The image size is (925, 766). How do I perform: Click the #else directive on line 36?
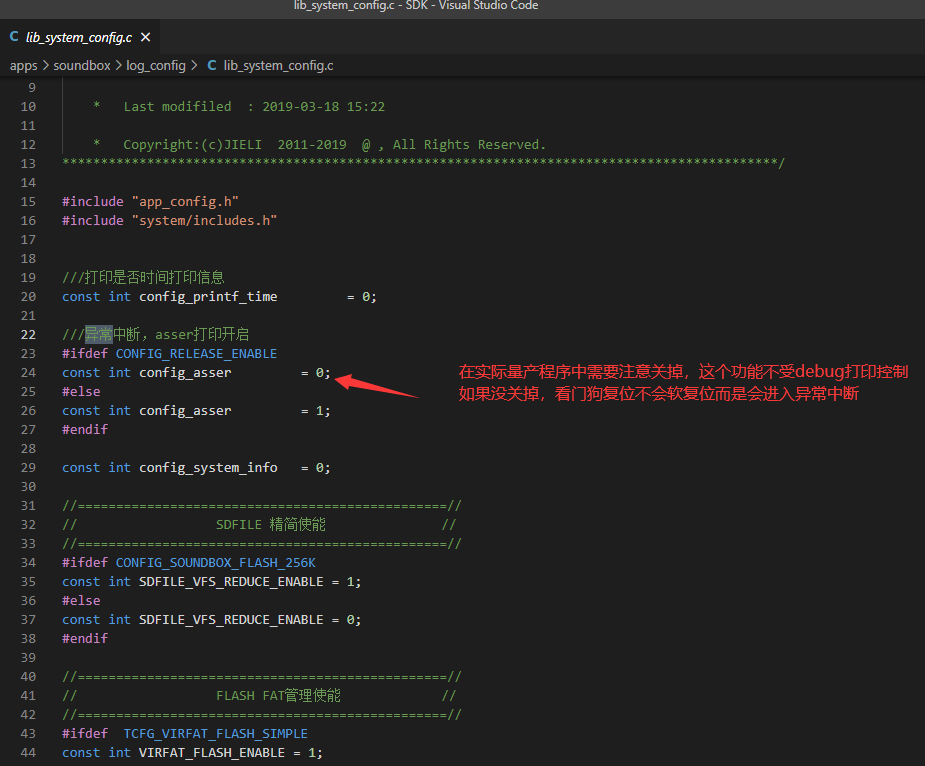pos(81,601)
